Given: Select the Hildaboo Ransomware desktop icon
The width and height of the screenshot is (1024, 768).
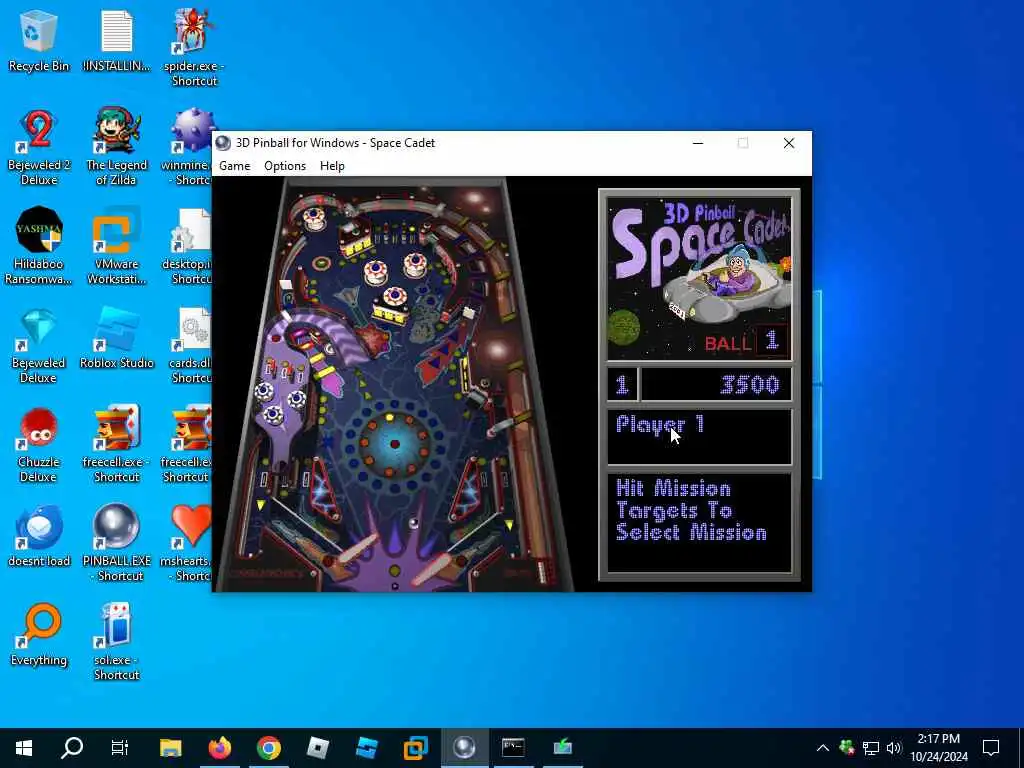Looking at the screenshot, I should click(39, 246).
